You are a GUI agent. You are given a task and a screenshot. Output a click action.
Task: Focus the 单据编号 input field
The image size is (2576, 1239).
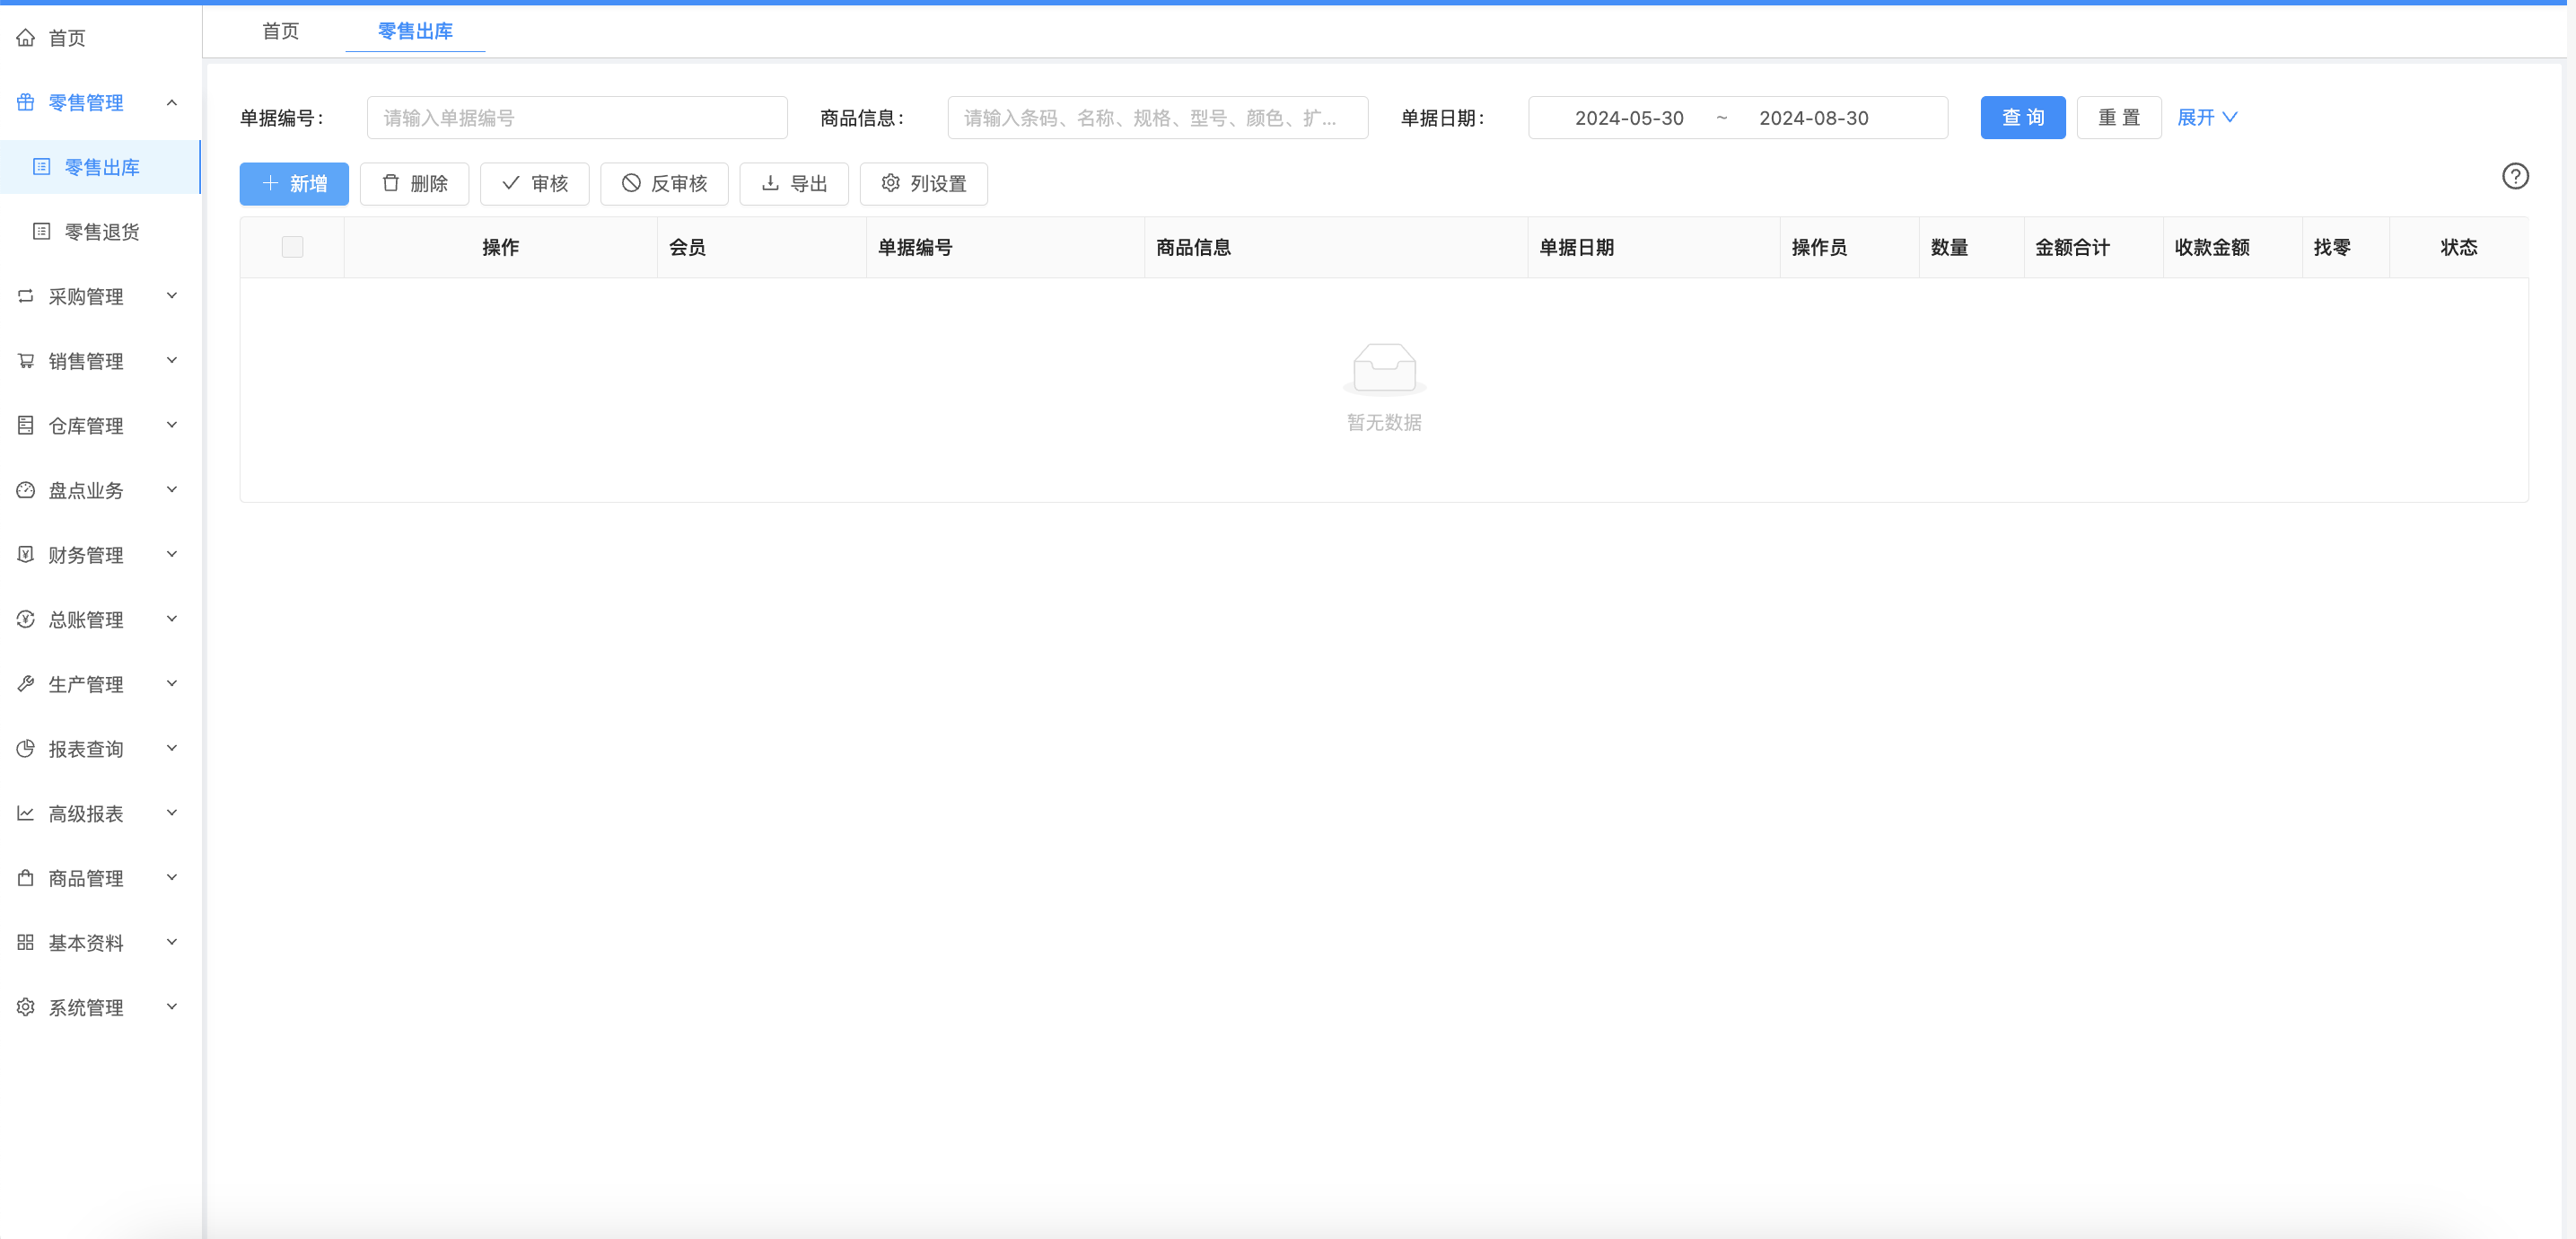tap(577, 118)
